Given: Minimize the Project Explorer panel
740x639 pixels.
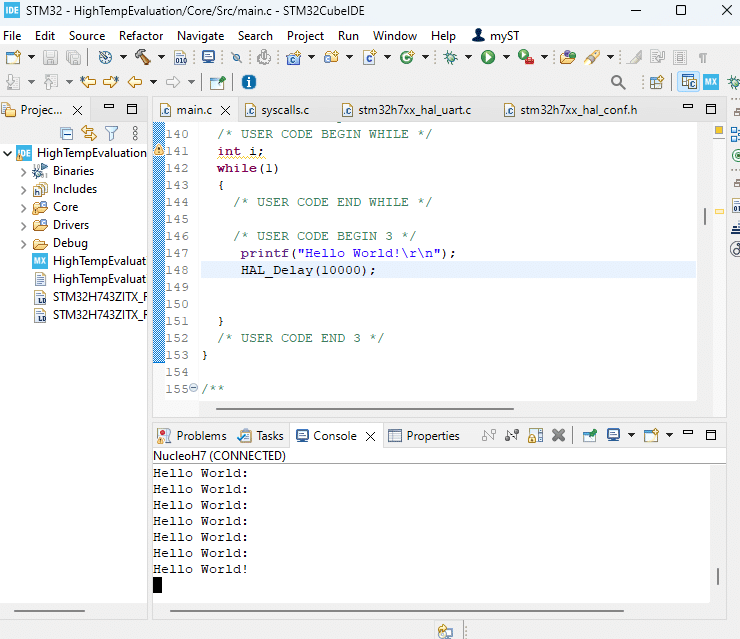Looking at the screenshot, I should click(x=109, y=107).
